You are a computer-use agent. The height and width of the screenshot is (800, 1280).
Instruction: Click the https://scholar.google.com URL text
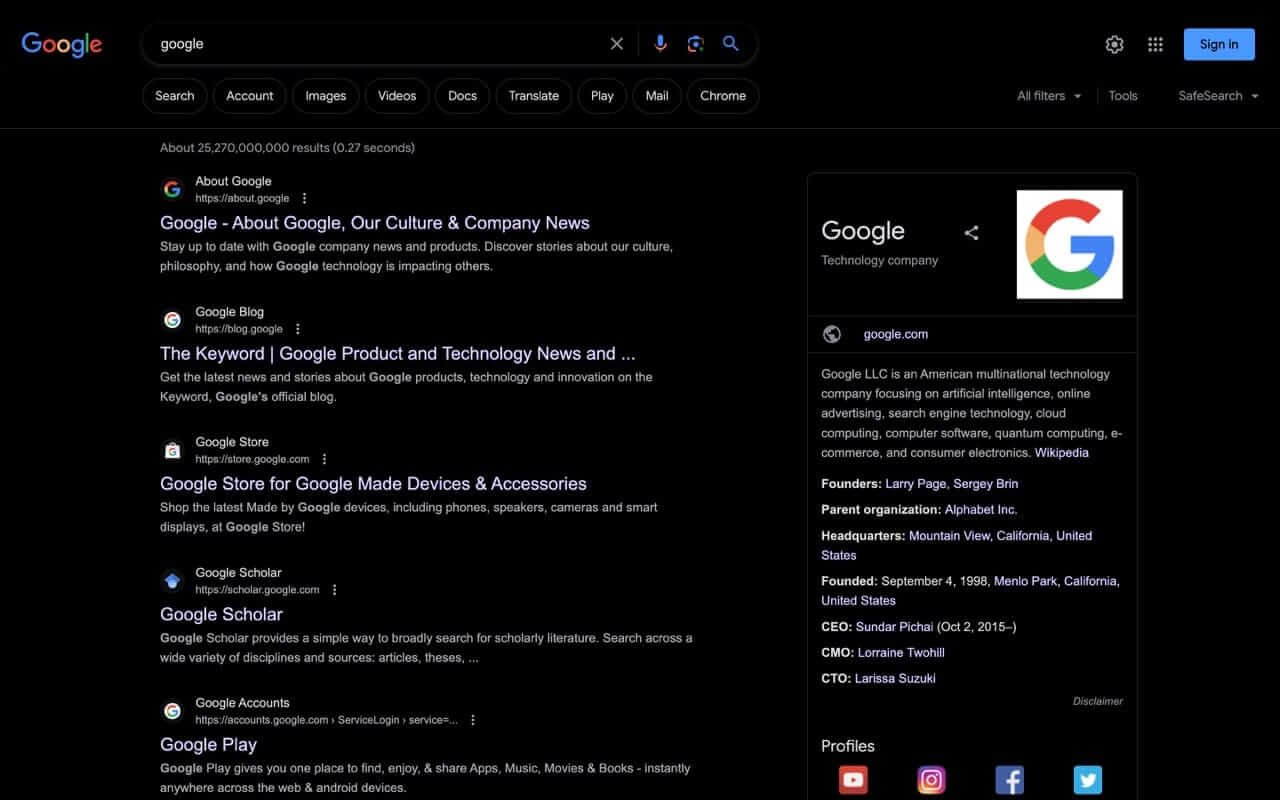coord(257,590)
